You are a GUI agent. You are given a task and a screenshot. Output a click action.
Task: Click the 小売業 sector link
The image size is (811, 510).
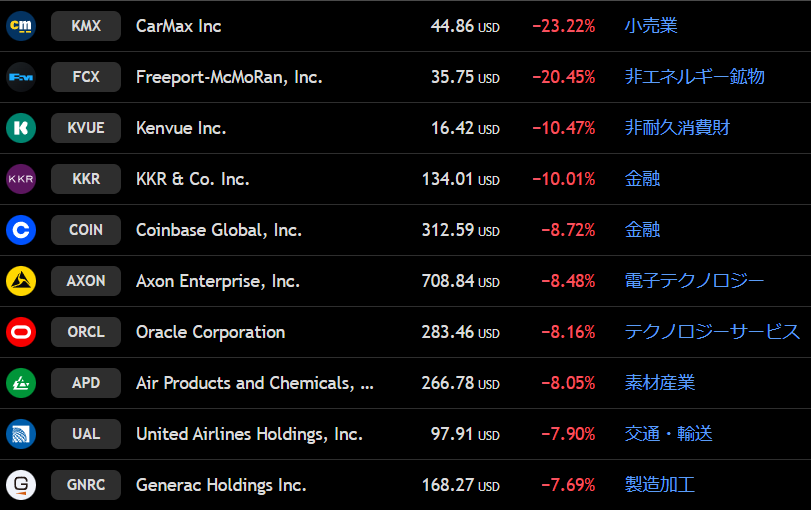click(651, 26)
